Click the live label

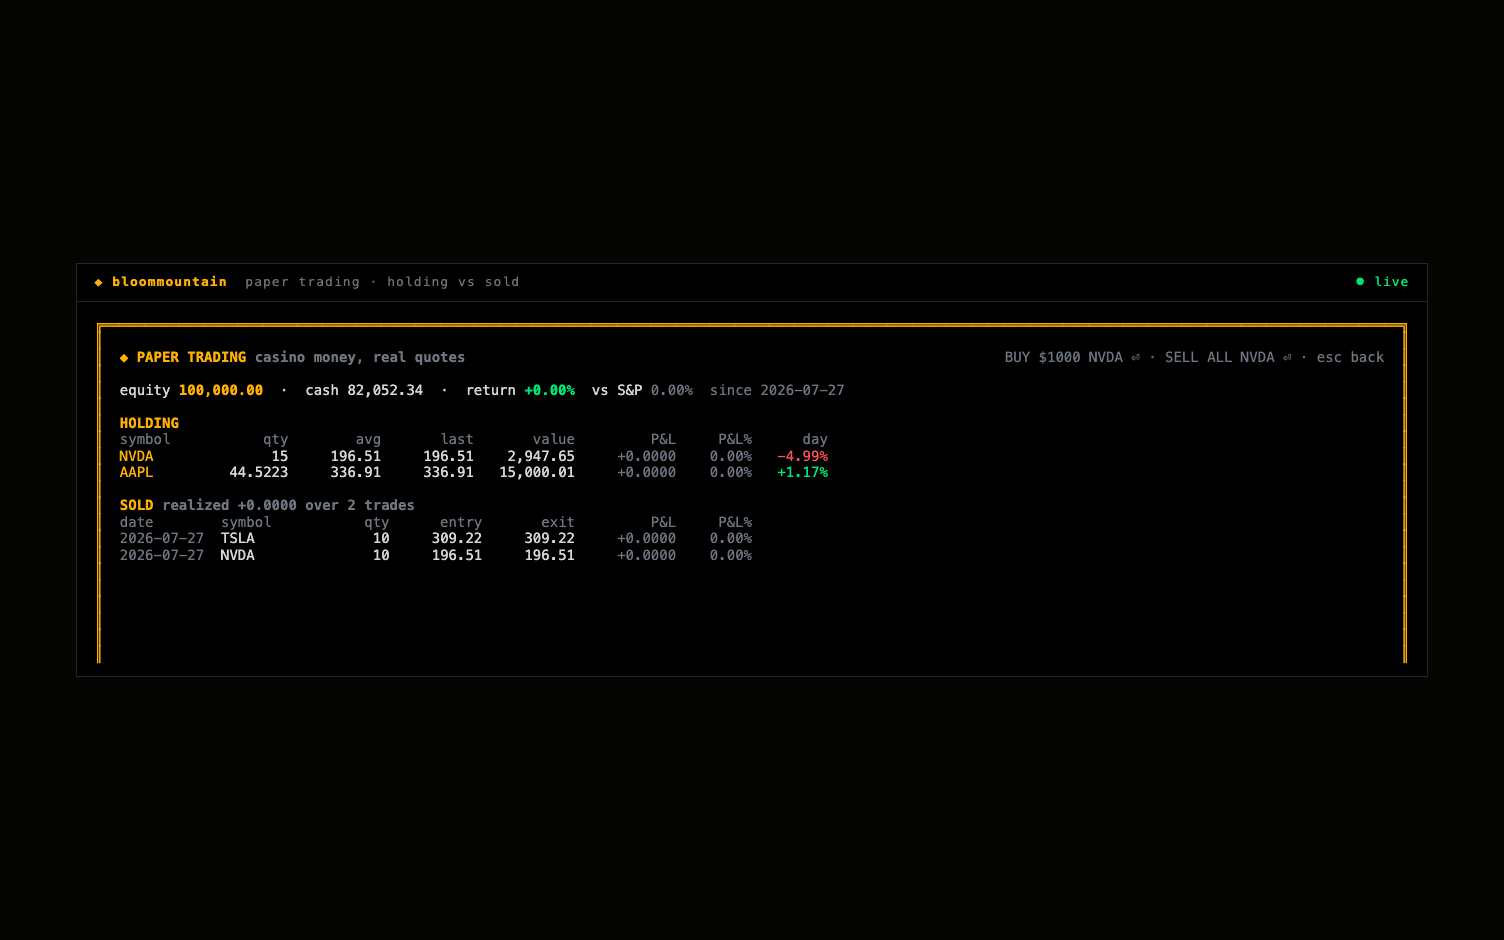1391,282
